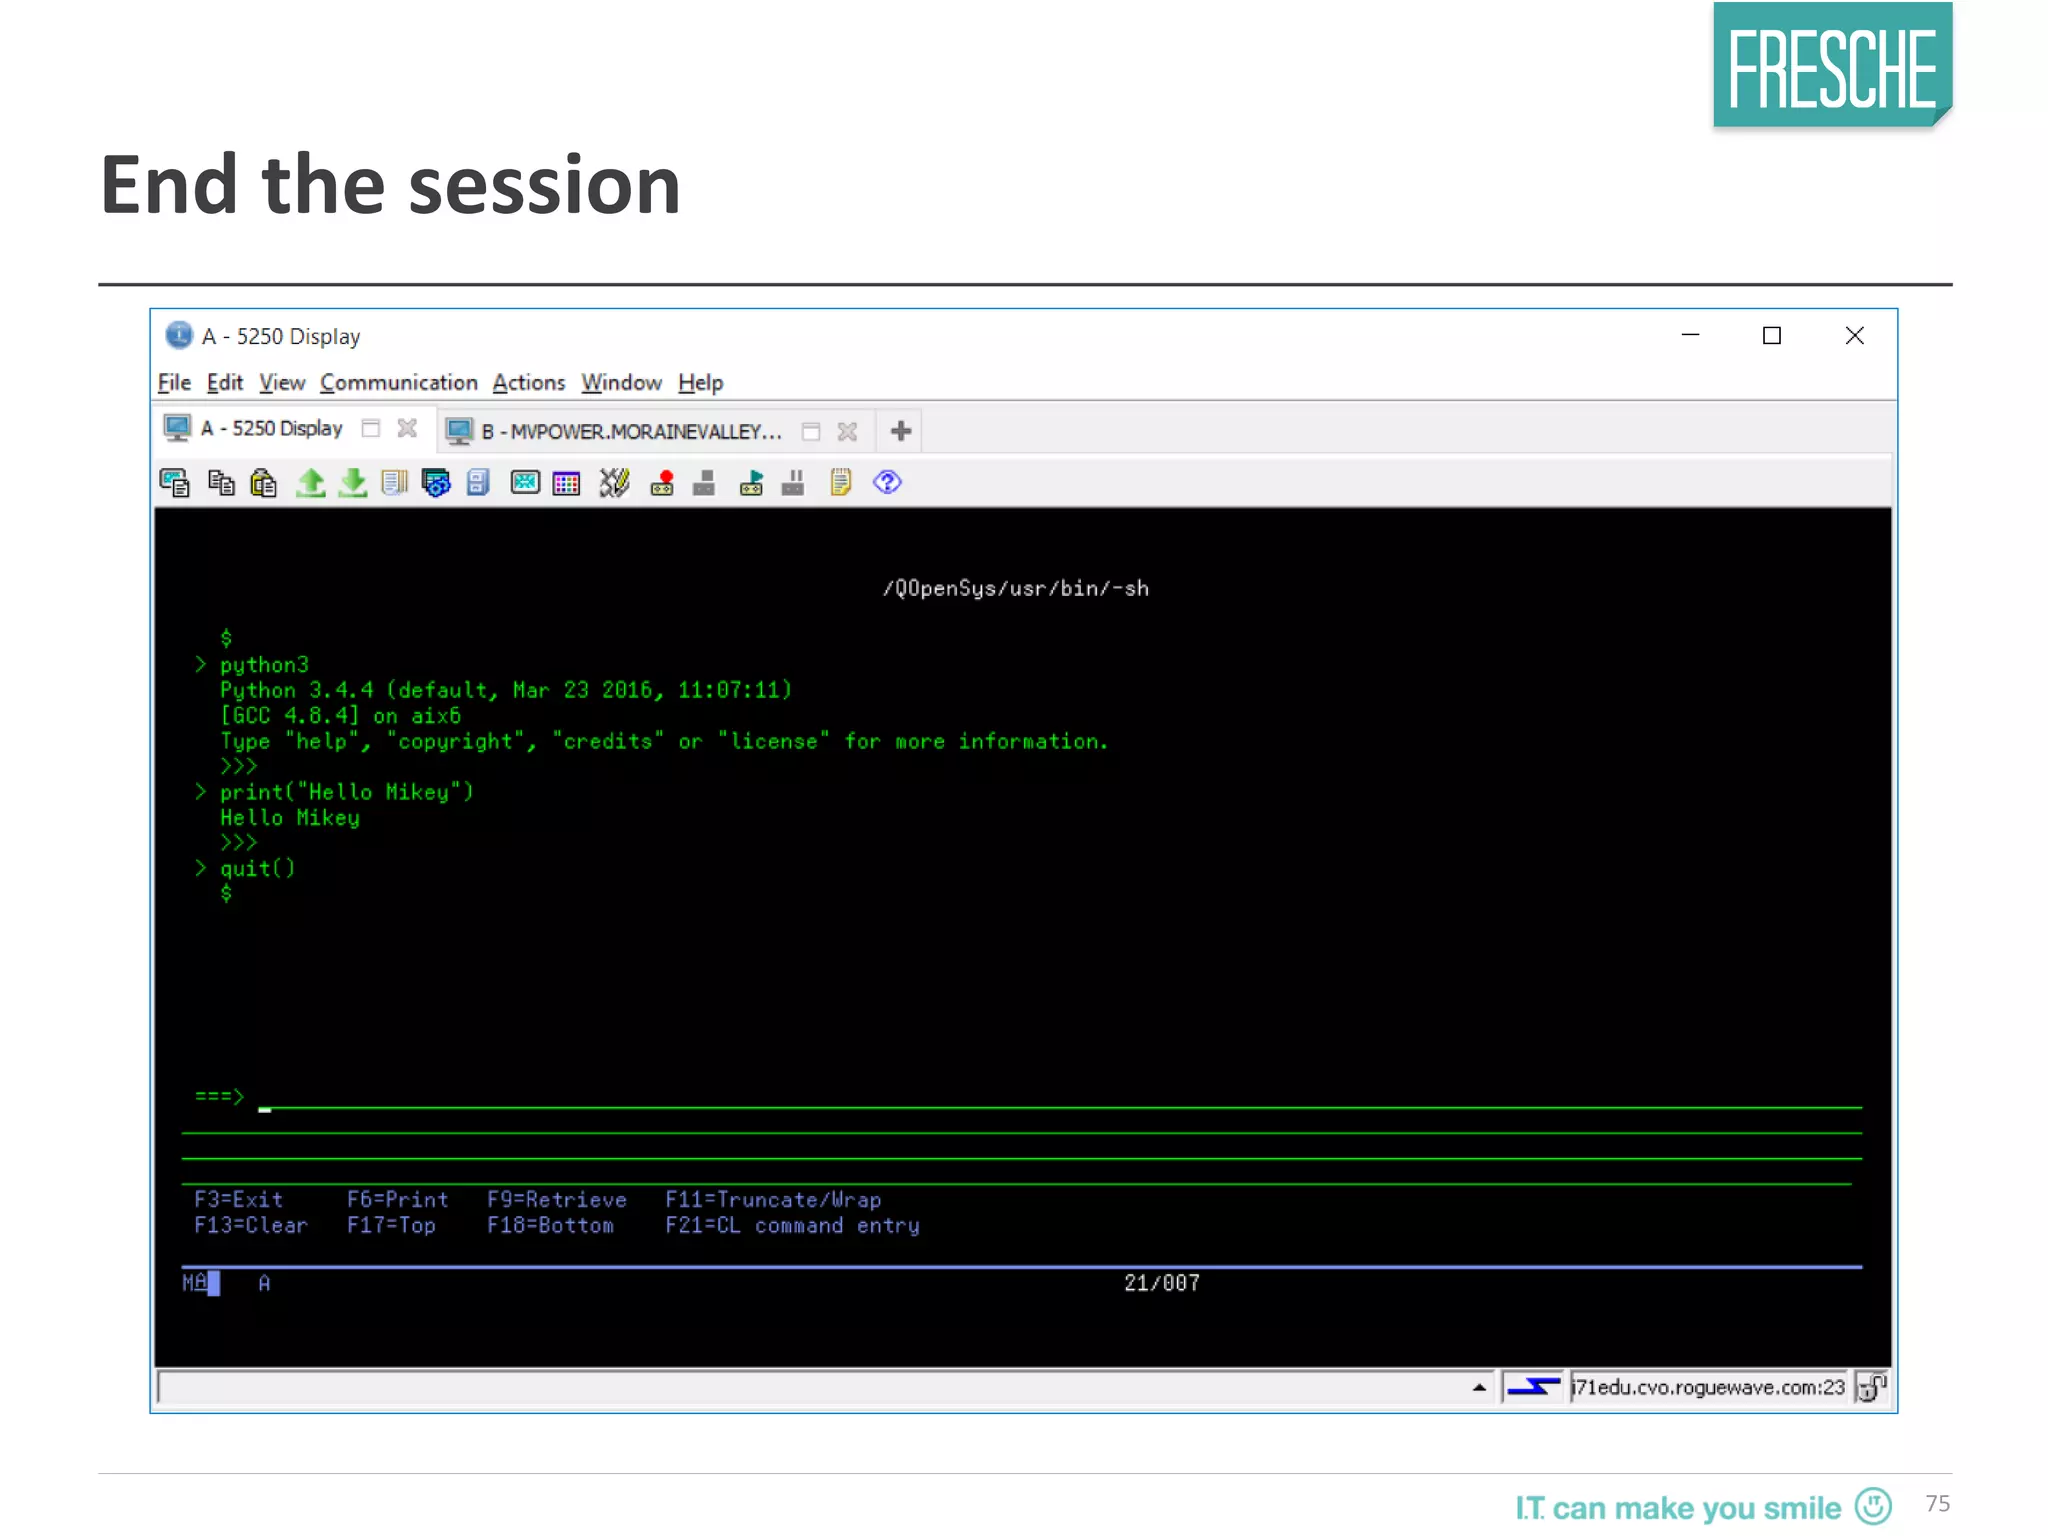Start macro recording with red dot icon
Screen dimensions: 2048x1536
[x=662, y=483]
